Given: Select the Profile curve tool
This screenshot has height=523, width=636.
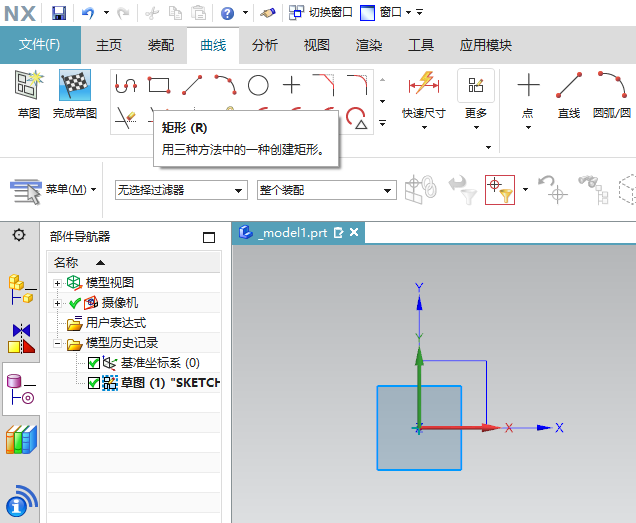Looking at the screenshot, I should pos(126,84).
